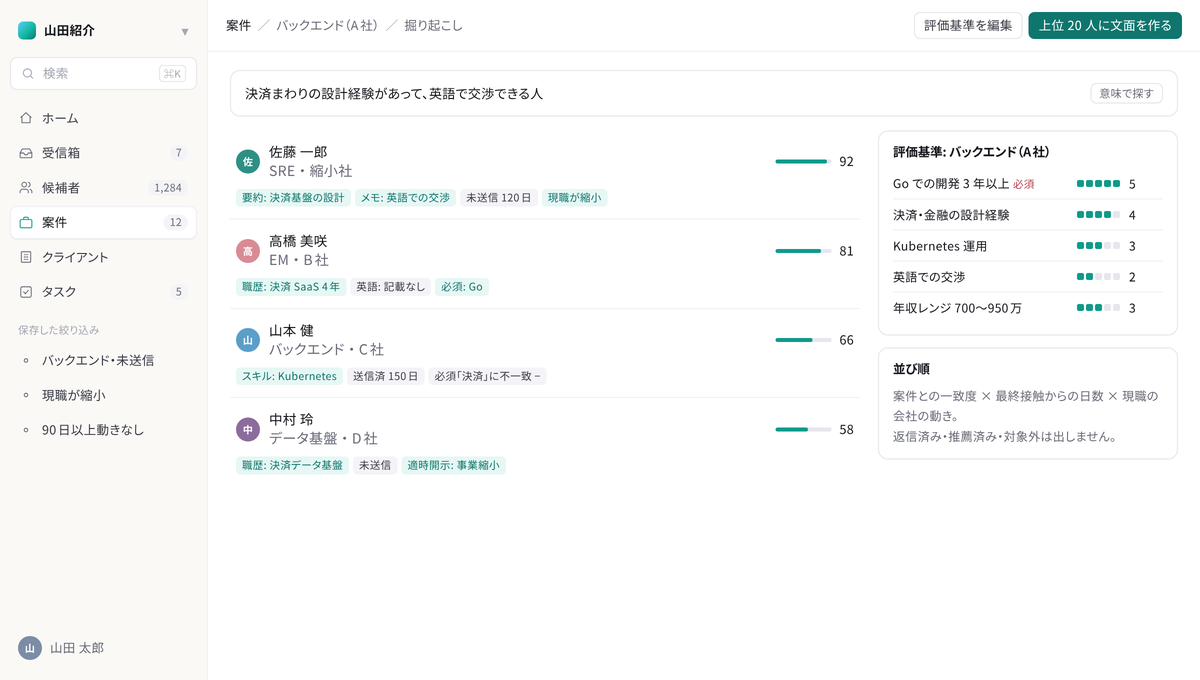The image size is (1200, 680).
Task: Click the ホーム house icon
Action: (x=26, y=118)
